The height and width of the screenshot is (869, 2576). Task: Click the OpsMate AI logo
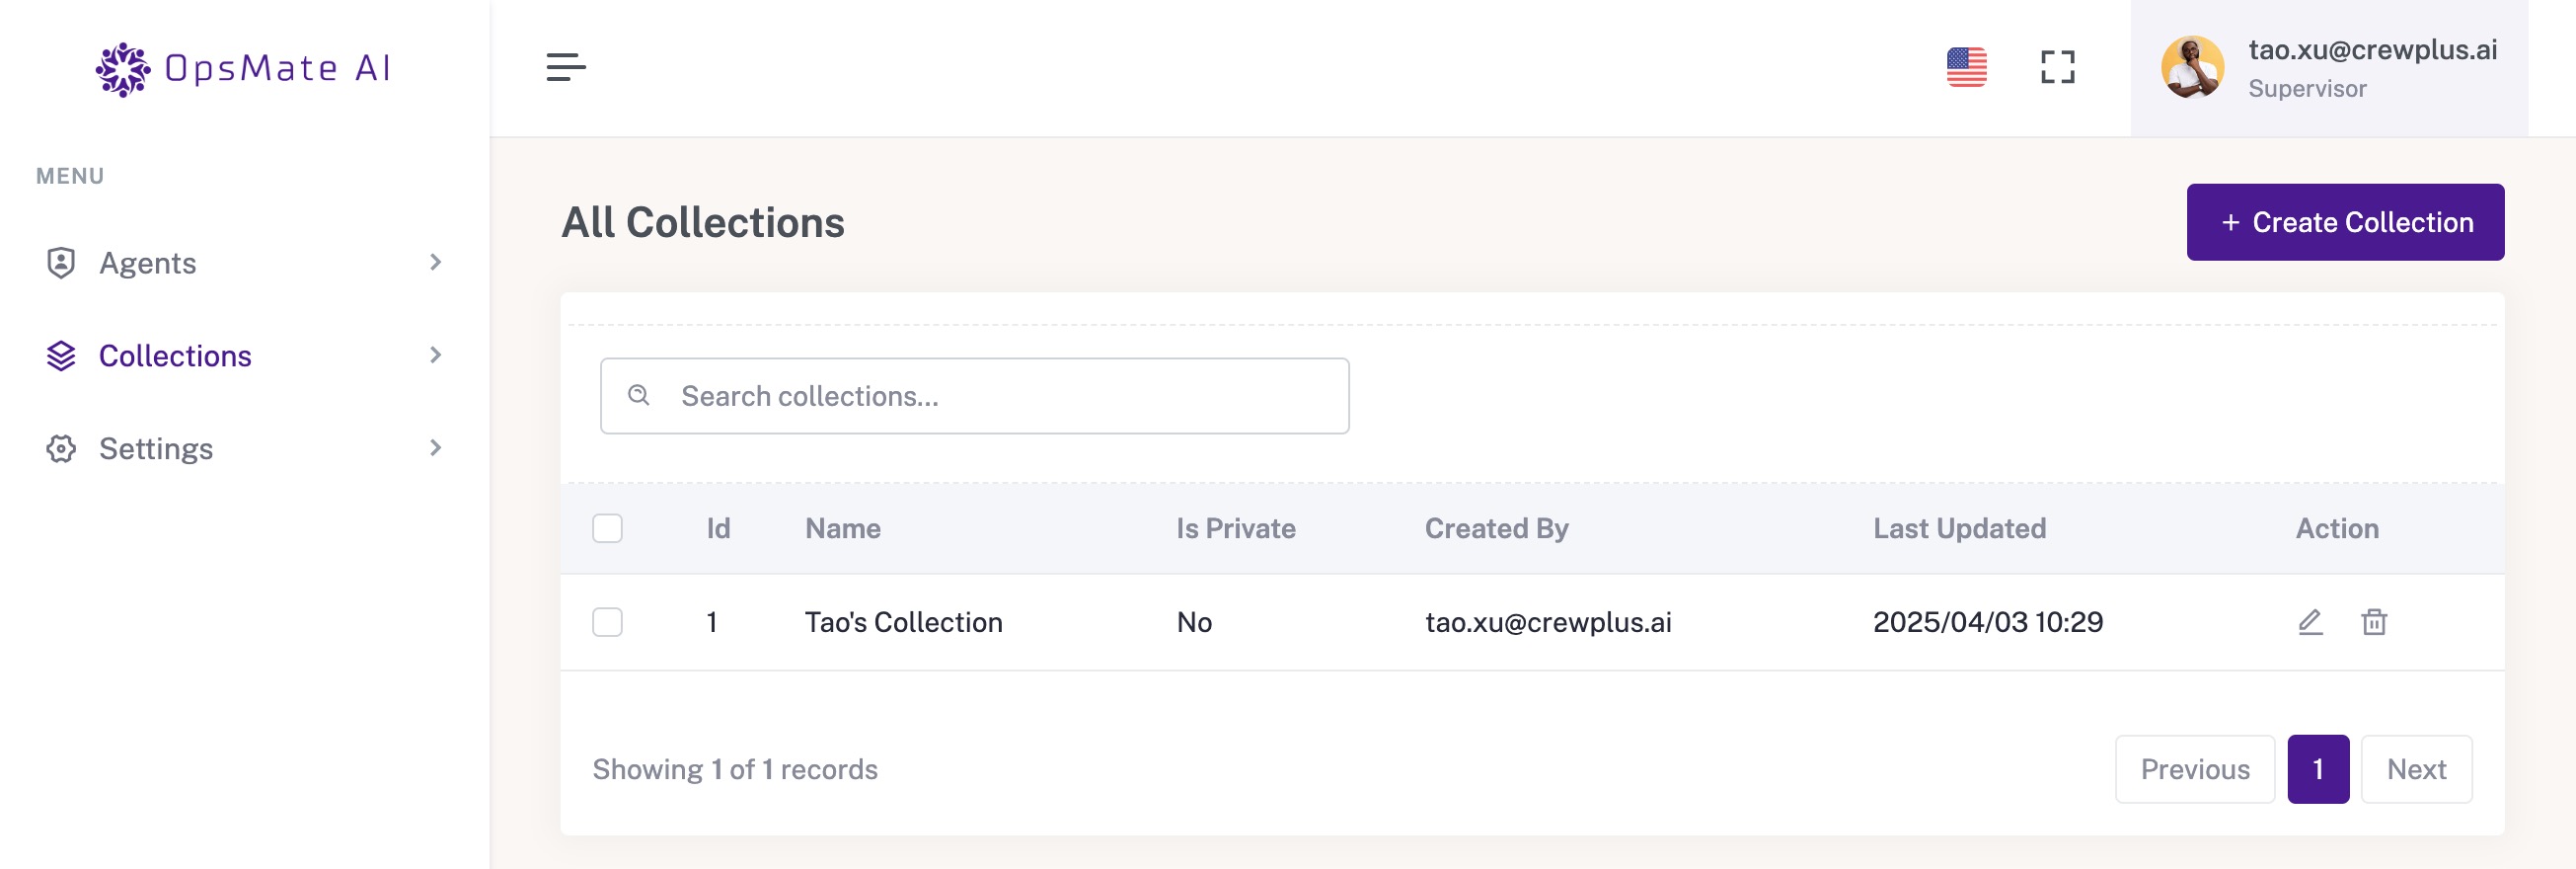tap(243, 68)
